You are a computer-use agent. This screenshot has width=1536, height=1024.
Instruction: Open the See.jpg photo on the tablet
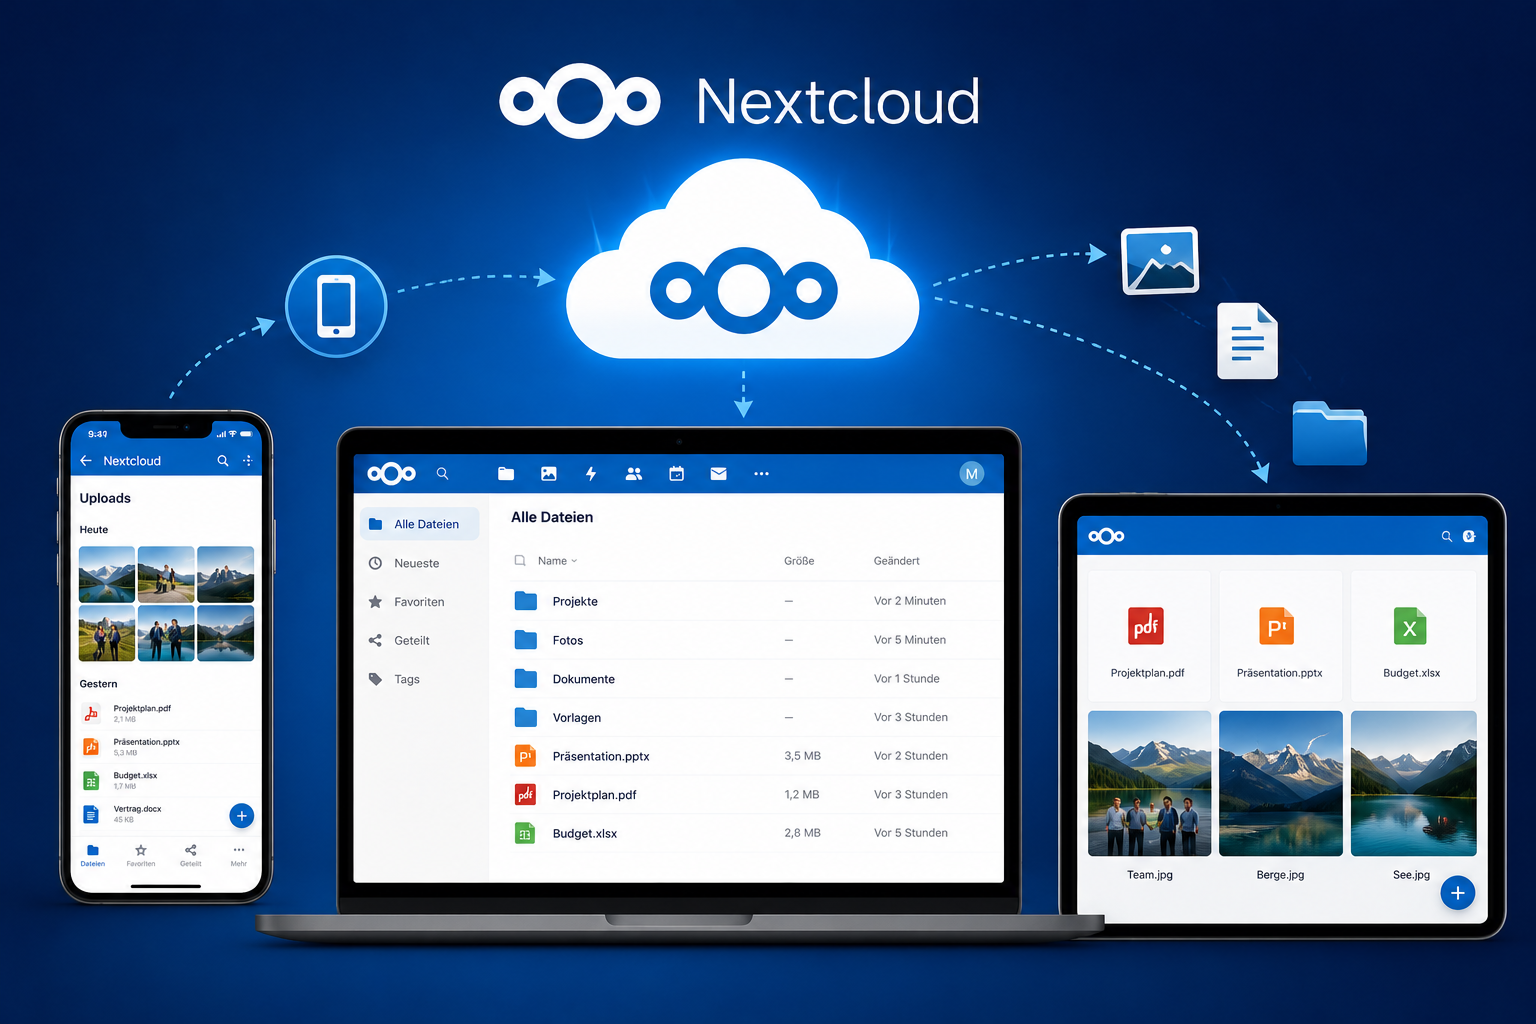coord(1414,784)
